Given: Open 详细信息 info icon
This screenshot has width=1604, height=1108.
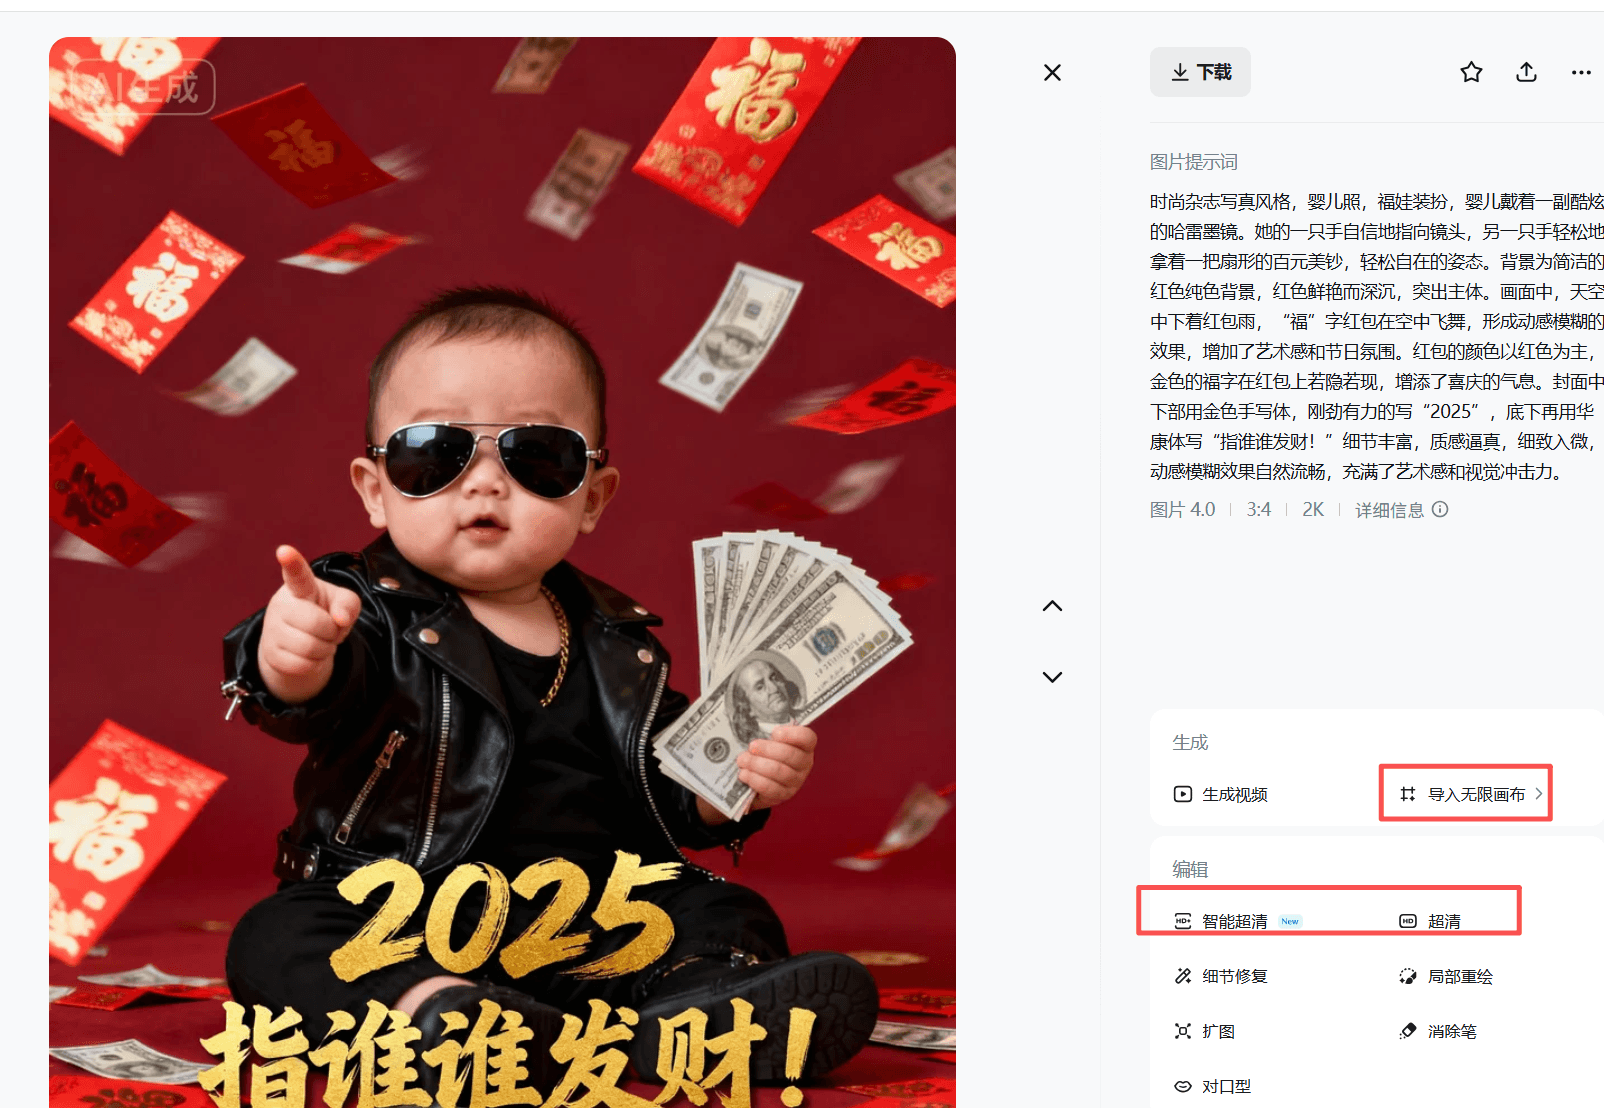Looking at the screenshot, I should tap(1440, 509).
